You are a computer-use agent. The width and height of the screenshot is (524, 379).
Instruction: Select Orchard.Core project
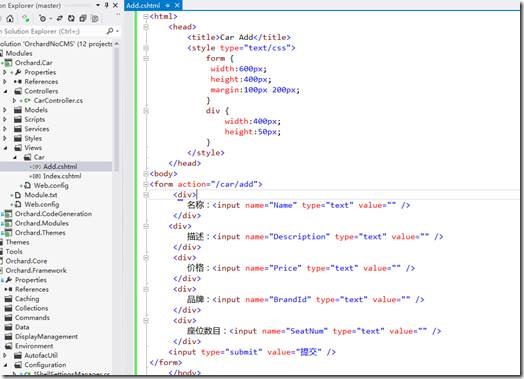26,261
